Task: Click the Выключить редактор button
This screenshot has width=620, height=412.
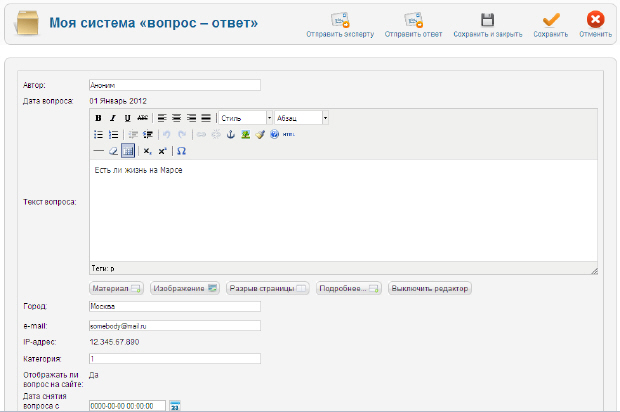Action: point(429,288)
